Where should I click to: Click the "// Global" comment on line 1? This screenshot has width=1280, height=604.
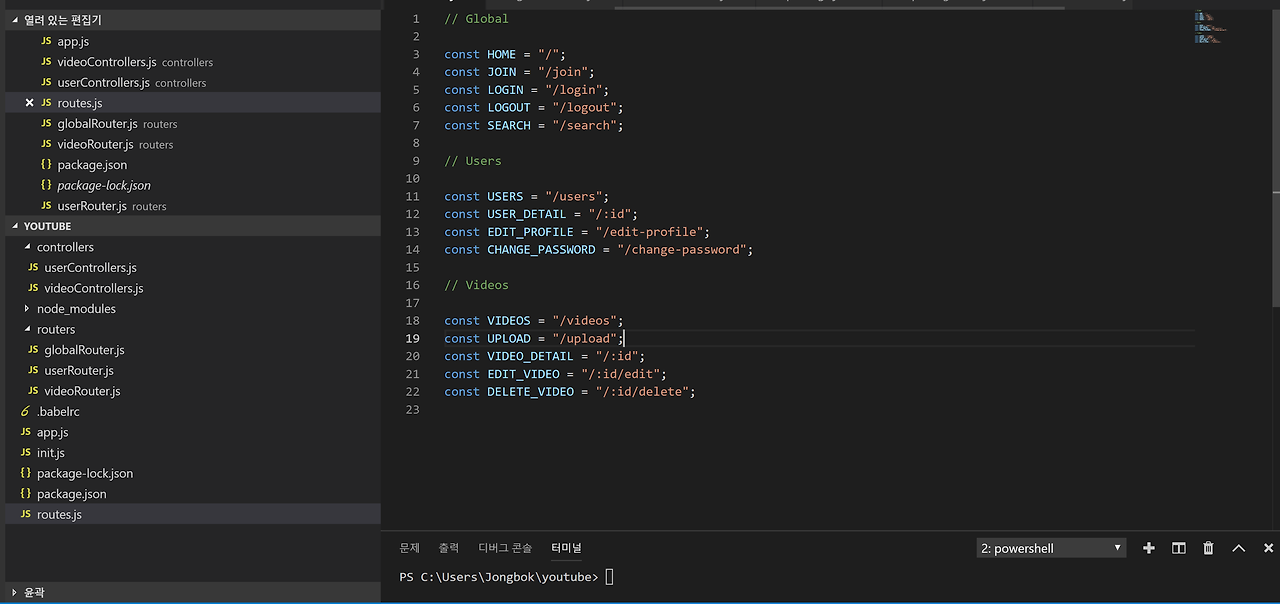pyautogui.click(x=476, y=19)
